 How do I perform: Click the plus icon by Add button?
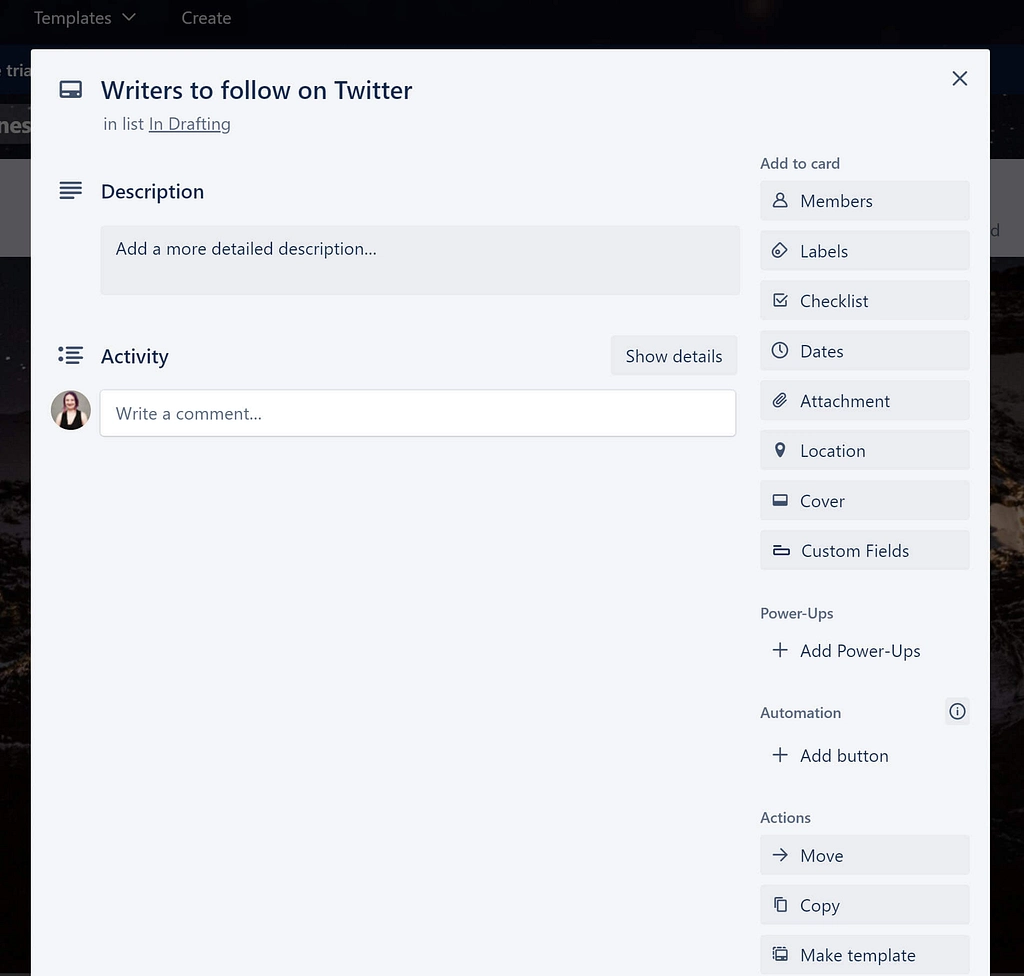click(780, 755)
